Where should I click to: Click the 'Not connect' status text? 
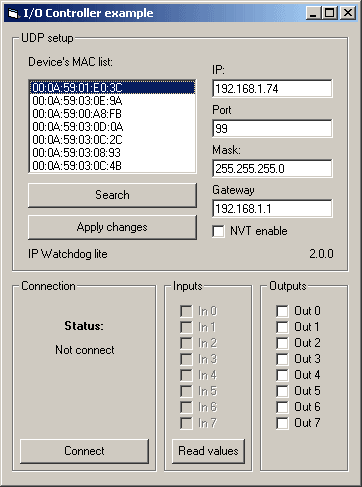point(85,350)
